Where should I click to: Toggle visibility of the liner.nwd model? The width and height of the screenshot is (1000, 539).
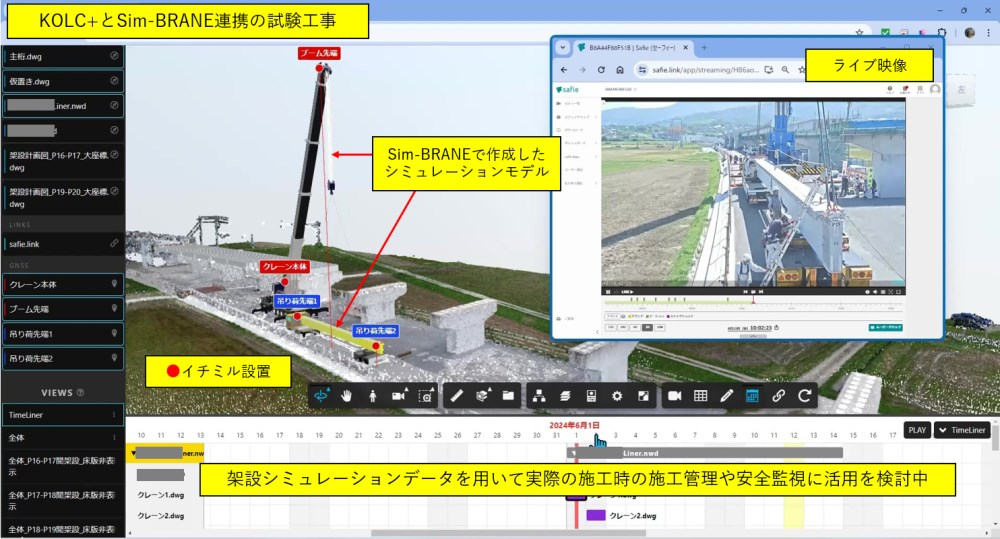[x=114, y=106]
